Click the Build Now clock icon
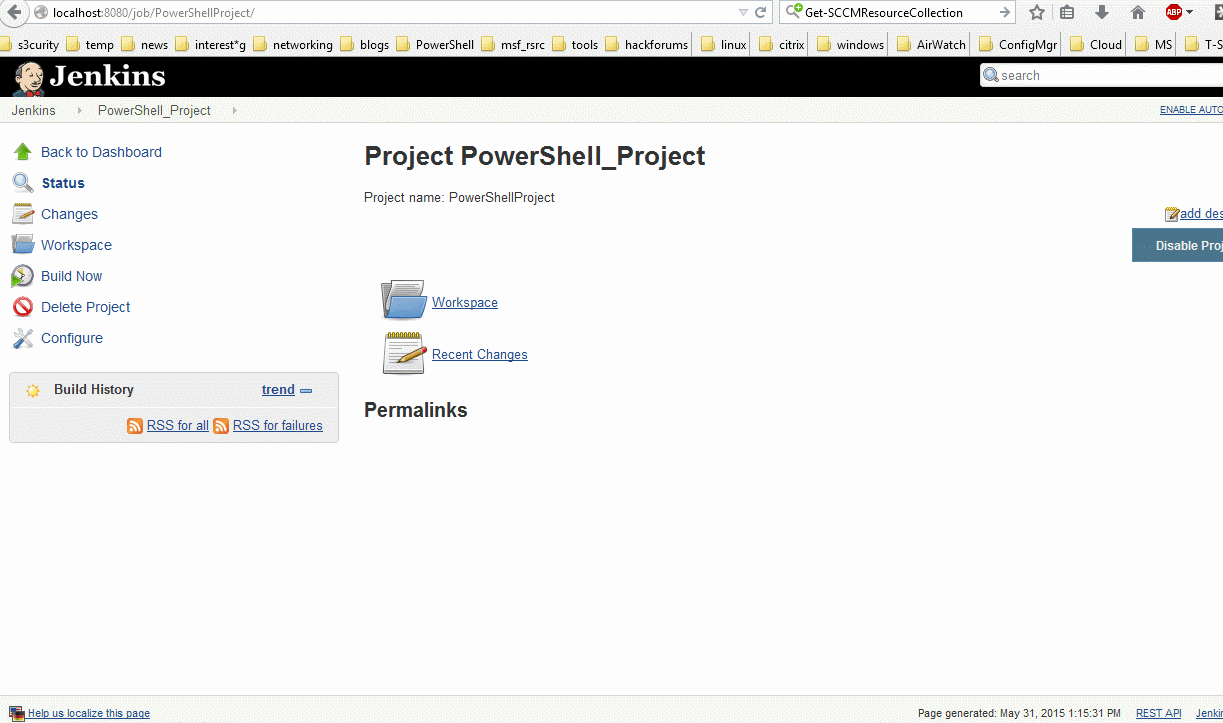 click(23, 276)
